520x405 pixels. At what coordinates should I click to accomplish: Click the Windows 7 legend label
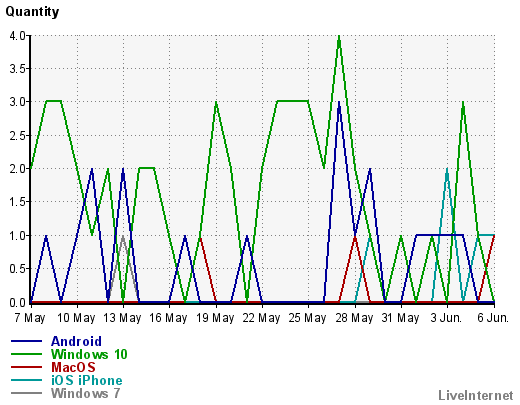point(85,393)
